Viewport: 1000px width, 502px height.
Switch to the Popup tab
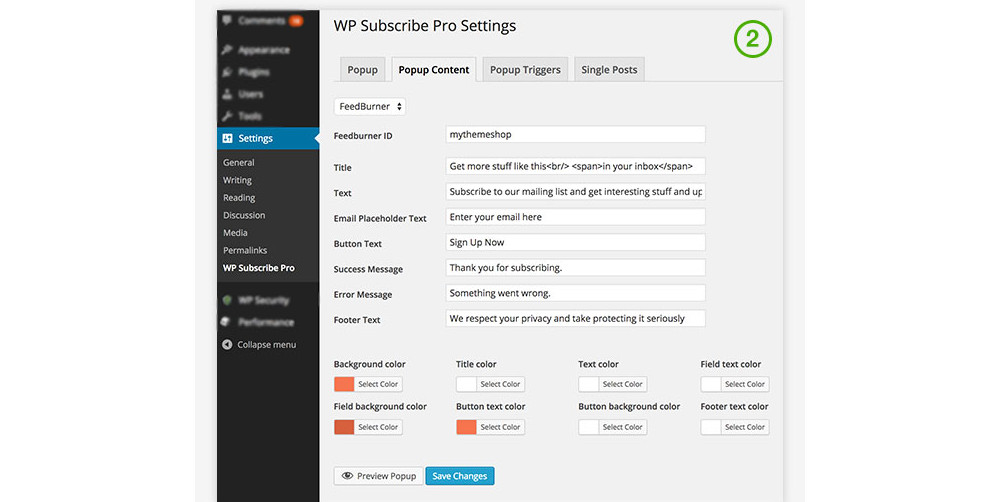tap(362, 70)
